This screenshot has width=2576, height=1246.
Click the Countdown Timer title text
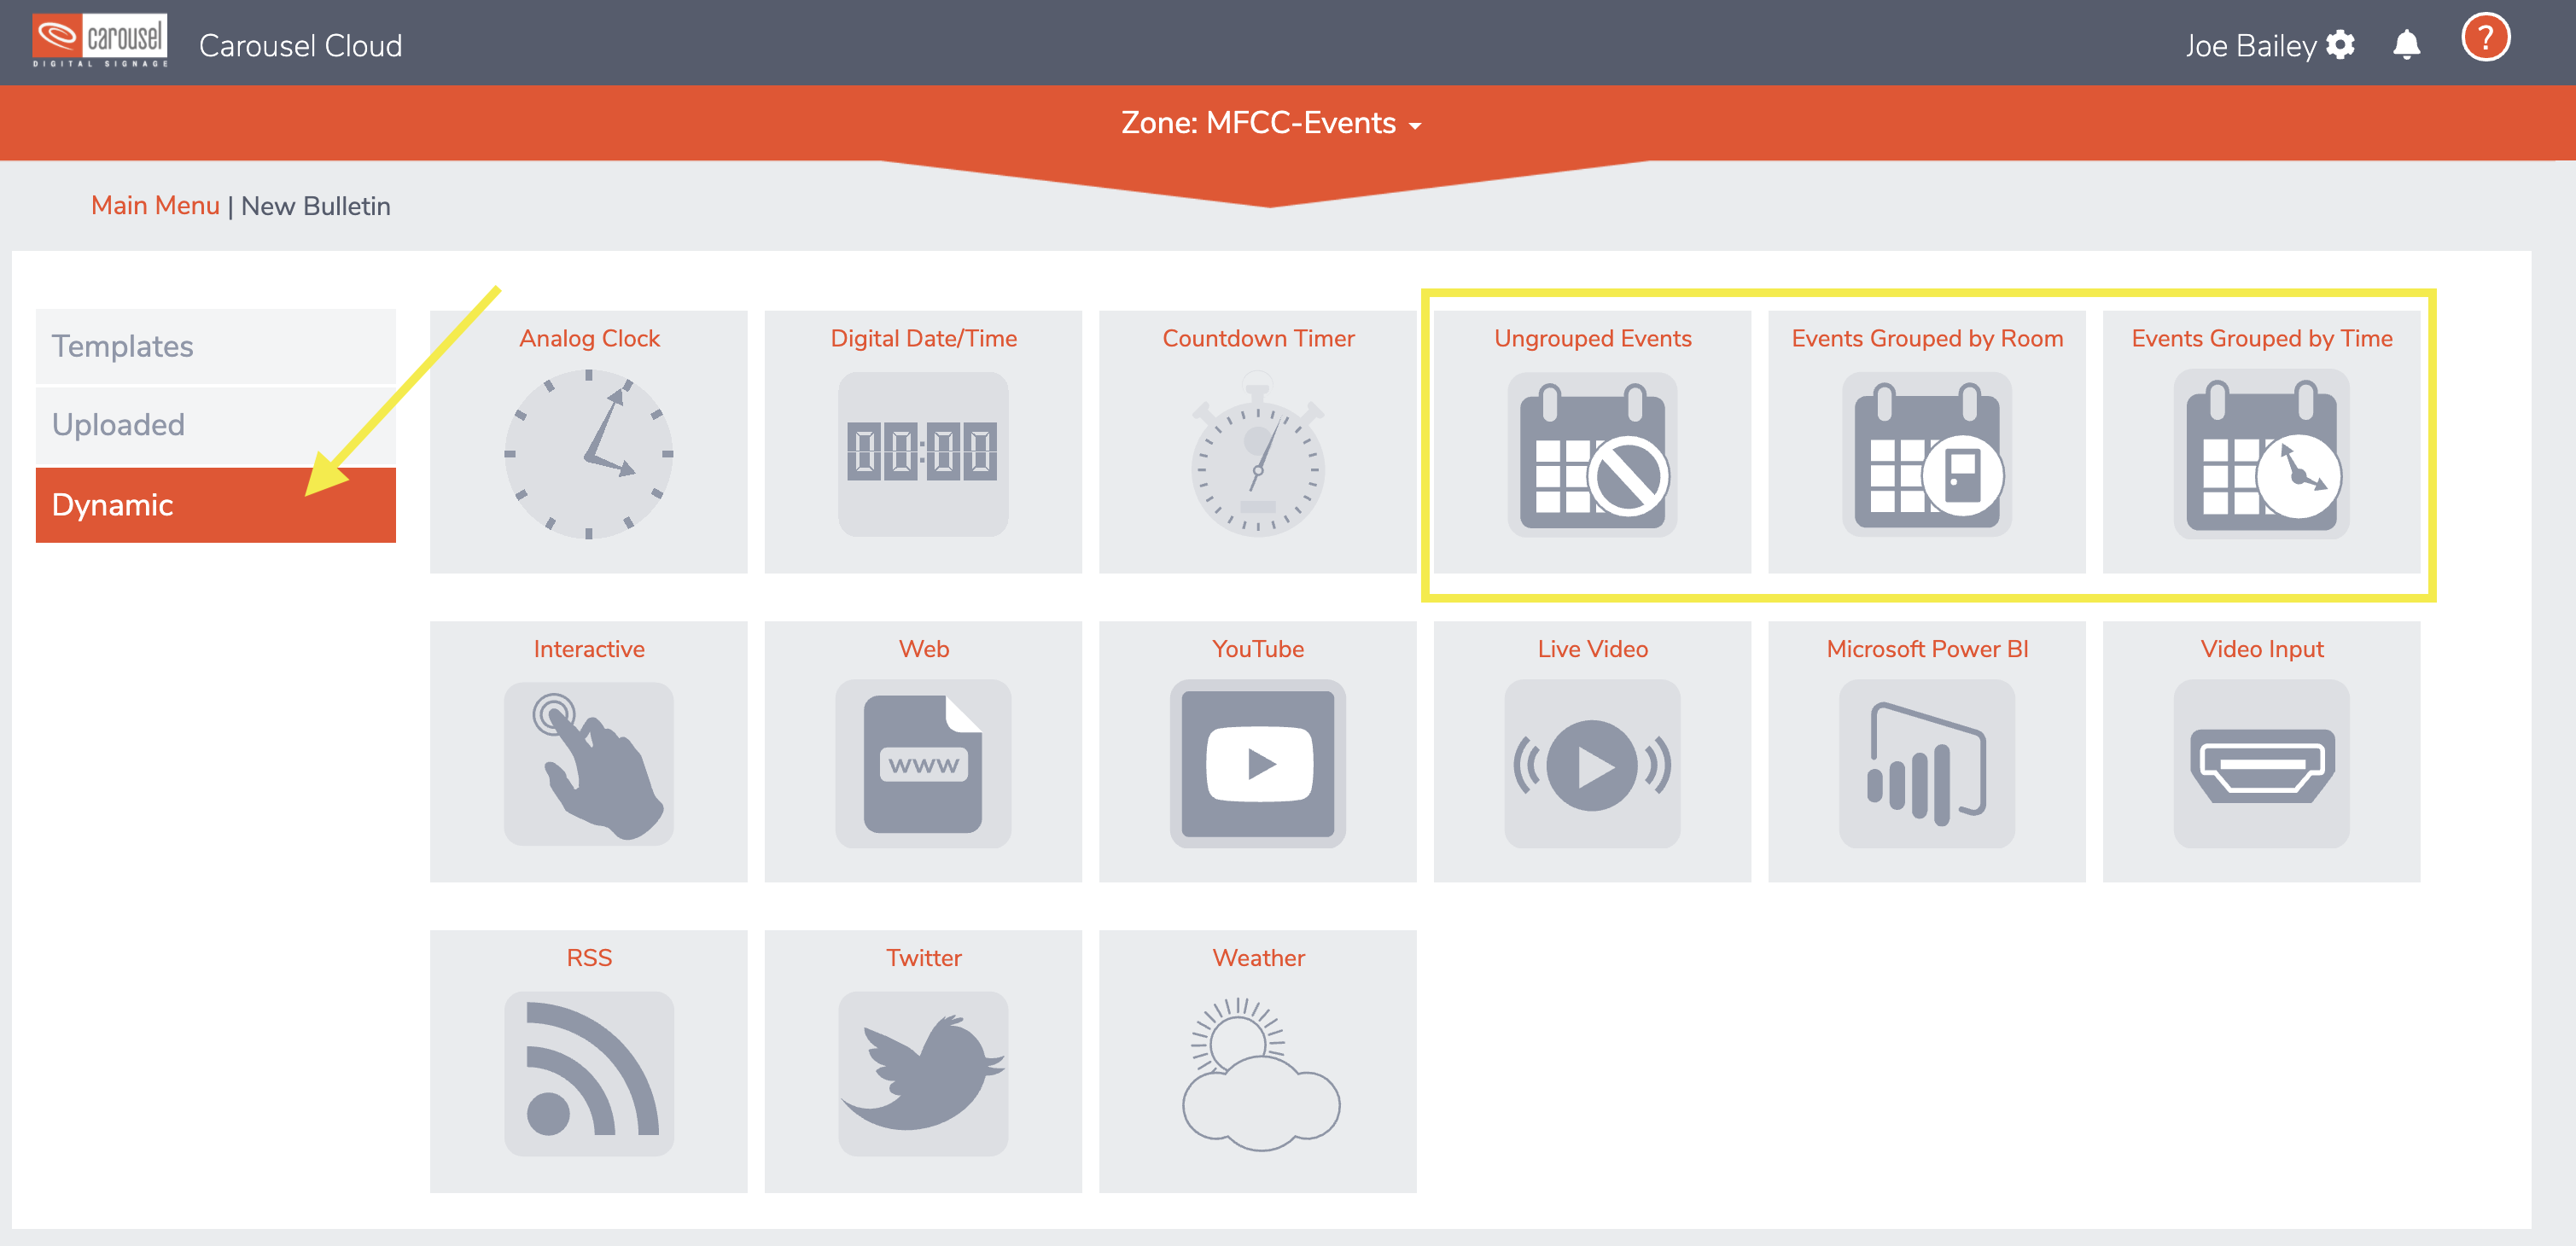(1258, 338)
